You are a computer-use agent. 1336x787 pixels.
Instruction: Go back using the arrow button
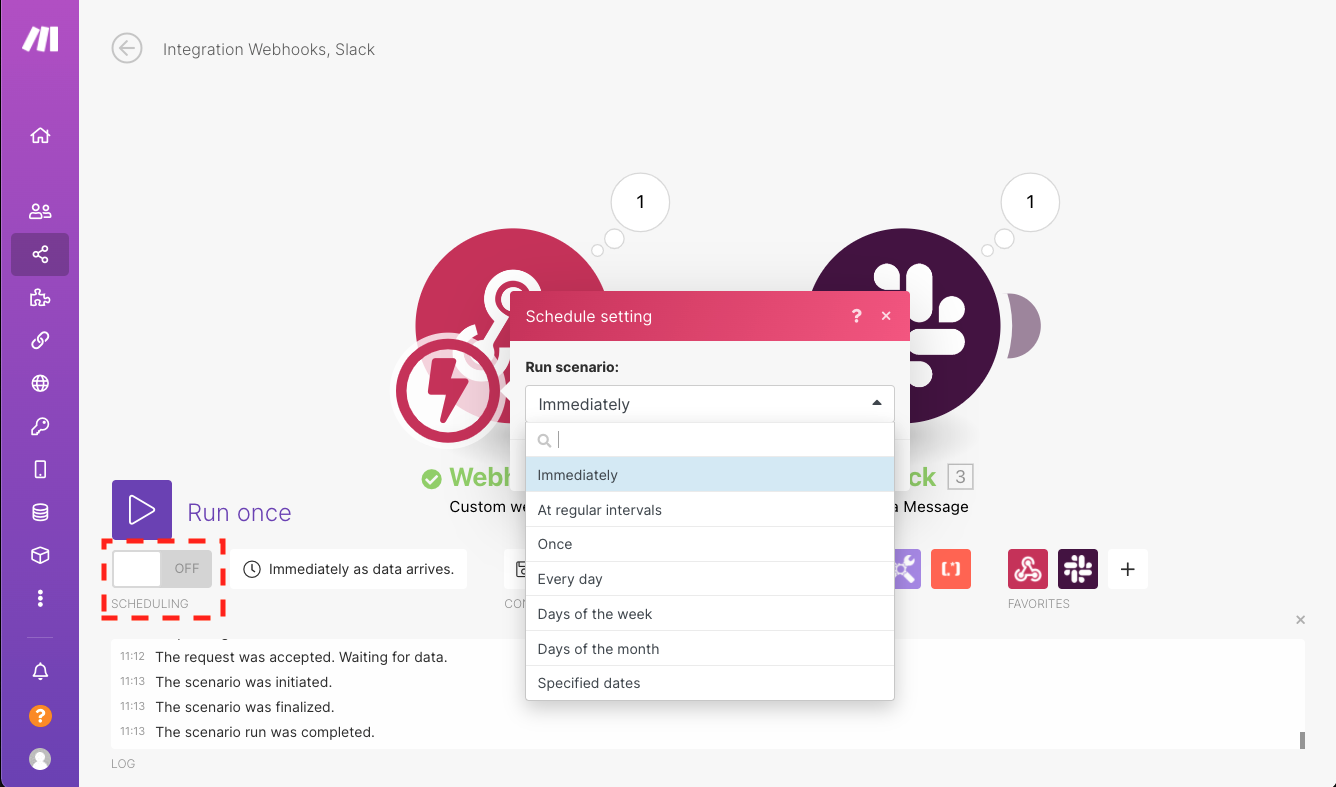click(x=127, y=48)
